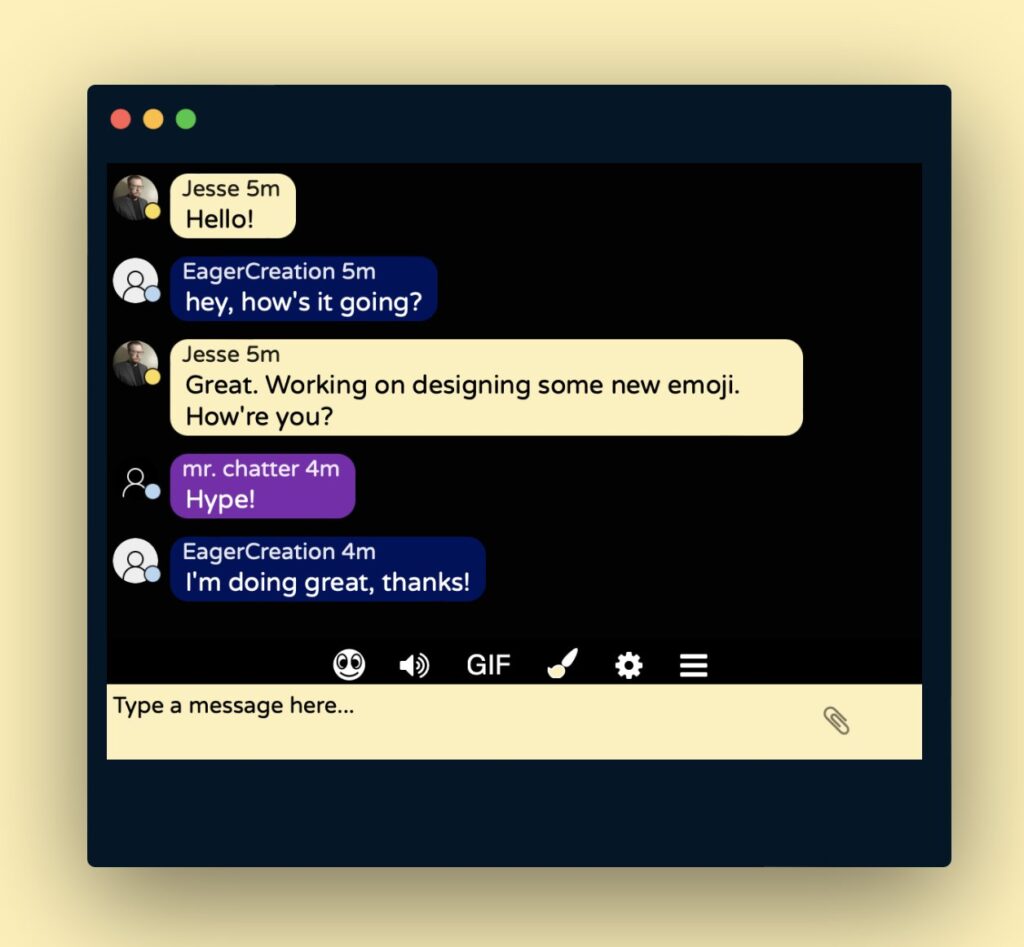The image size is (1024, 947).
Task: Select the "Hype!" purple message bubble
Action: (263, 486)
